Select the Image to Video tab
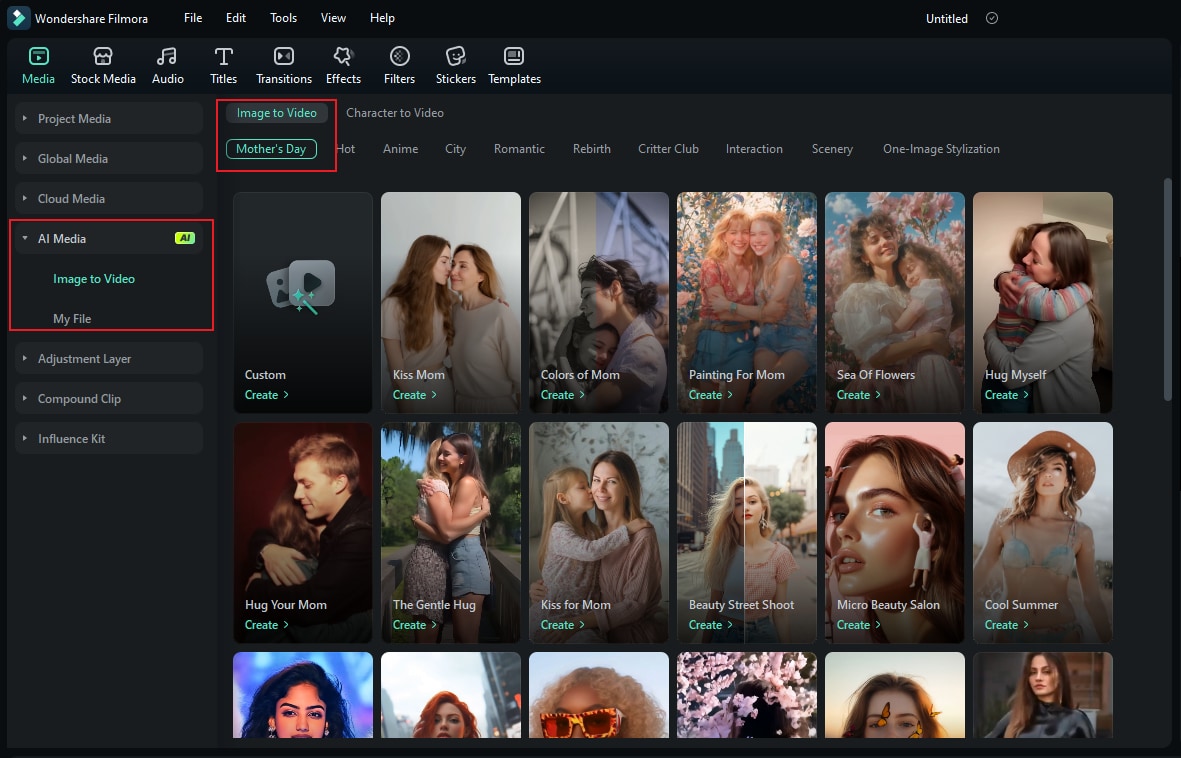This screenshot has height=758, width=1181. coord(276,113)
